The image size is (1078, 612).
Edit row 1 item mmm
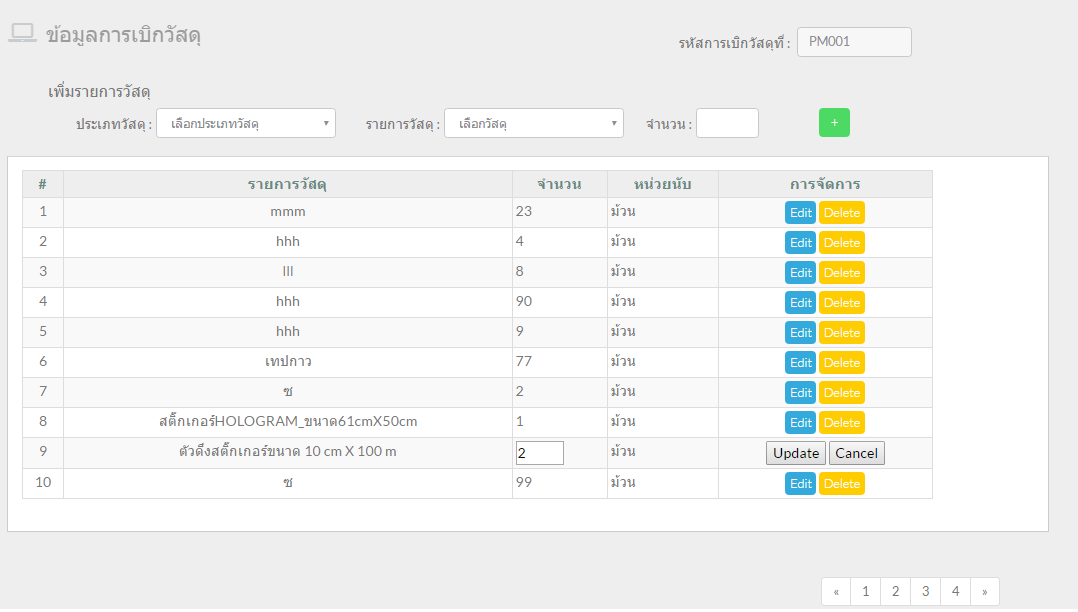[x=800, y=213]
